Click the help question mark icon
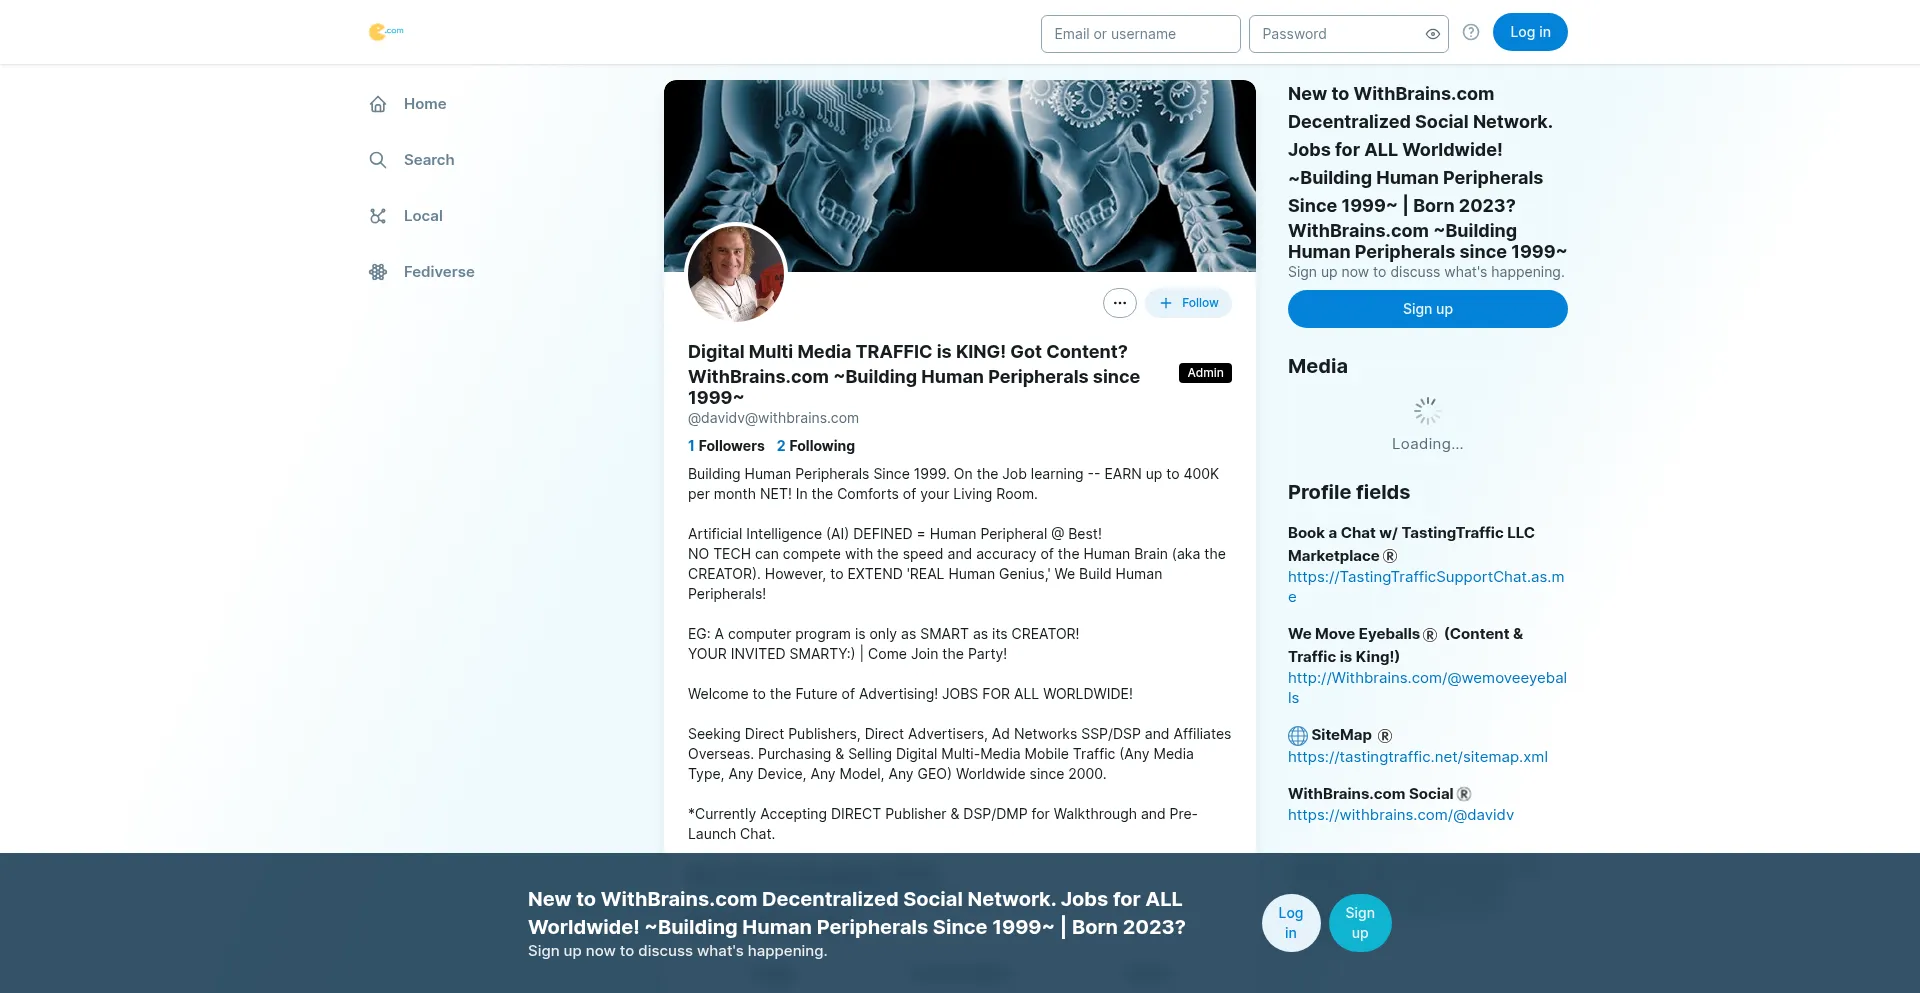 (x=1471, y=32)
